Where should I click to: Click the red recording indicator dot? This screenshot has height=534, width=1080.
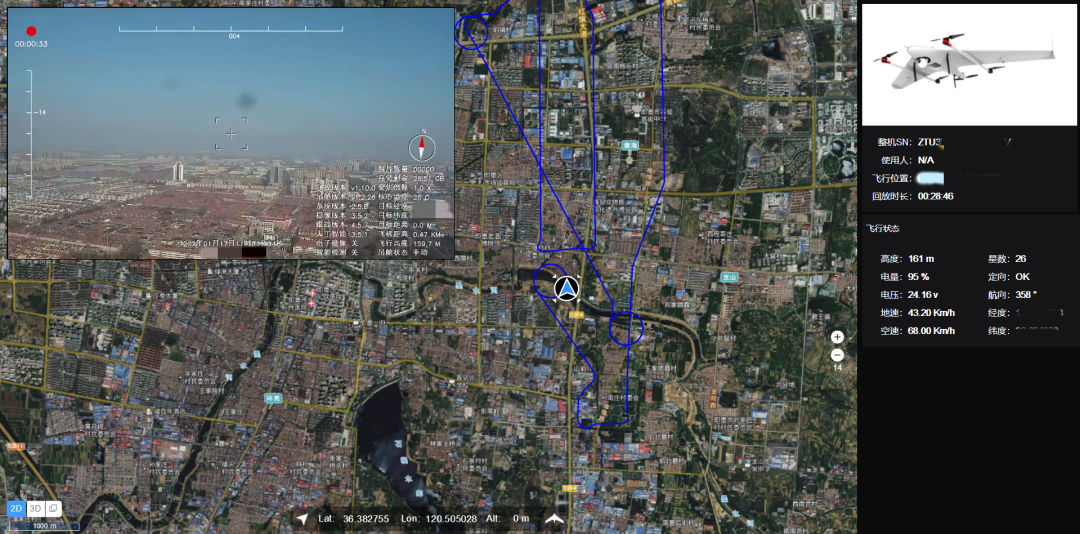(x=31, y=31)
